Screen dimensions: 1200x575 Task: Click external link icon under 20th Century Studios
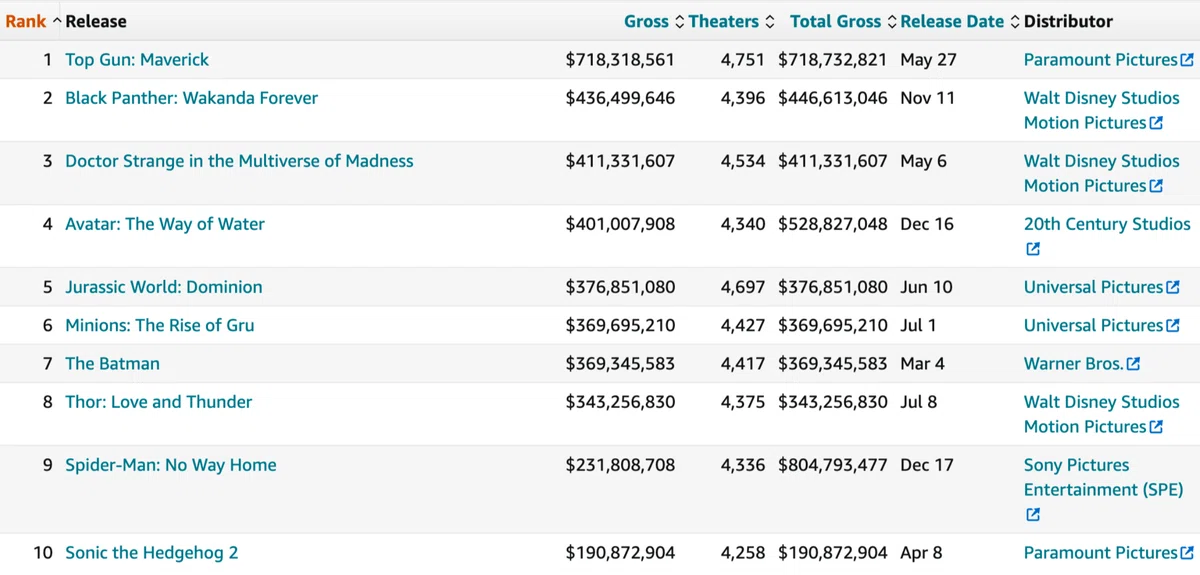tap(1033, 250)
